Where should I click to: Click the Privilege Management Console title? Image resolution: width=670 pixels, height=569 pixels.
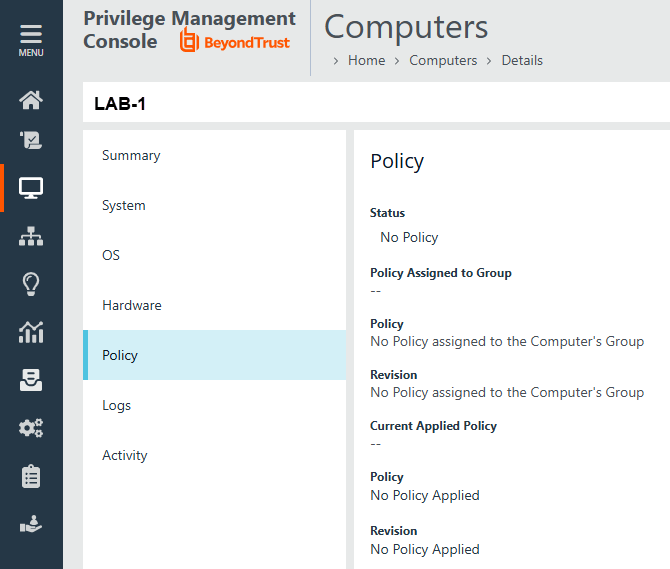(x=189, y=30)
